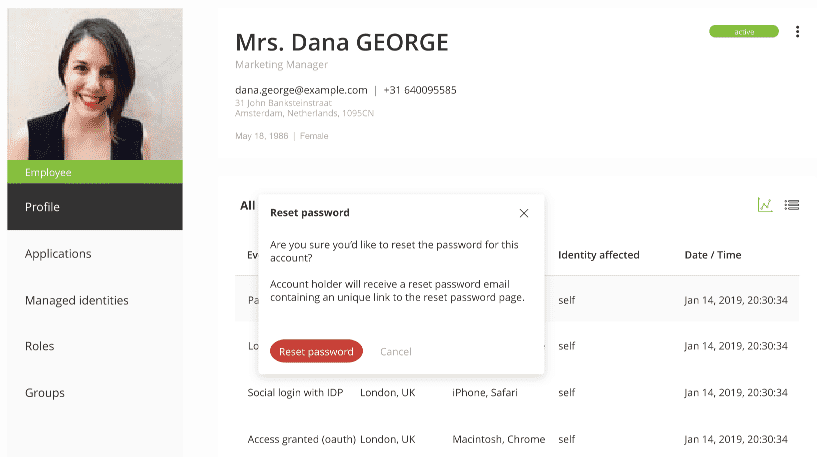Click the green active status badge
This screenshot has width=817, height=457.
click(x=744, y=32)
